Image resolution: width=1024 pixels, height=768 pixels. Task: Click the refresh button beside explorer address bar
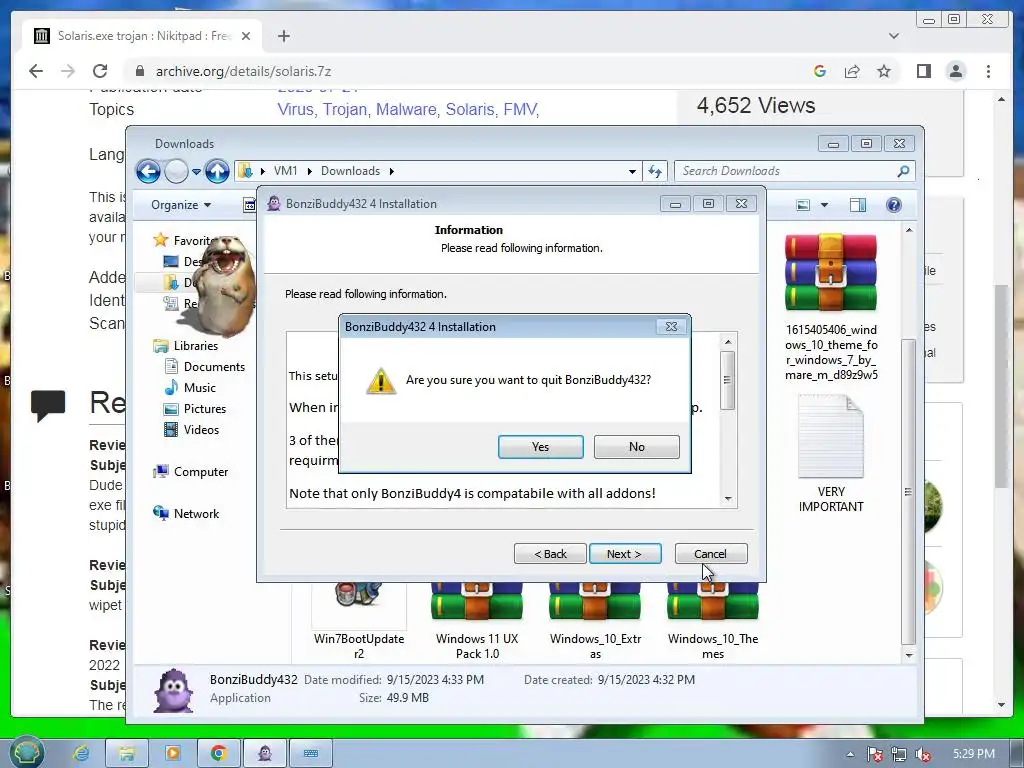(655, 171)
